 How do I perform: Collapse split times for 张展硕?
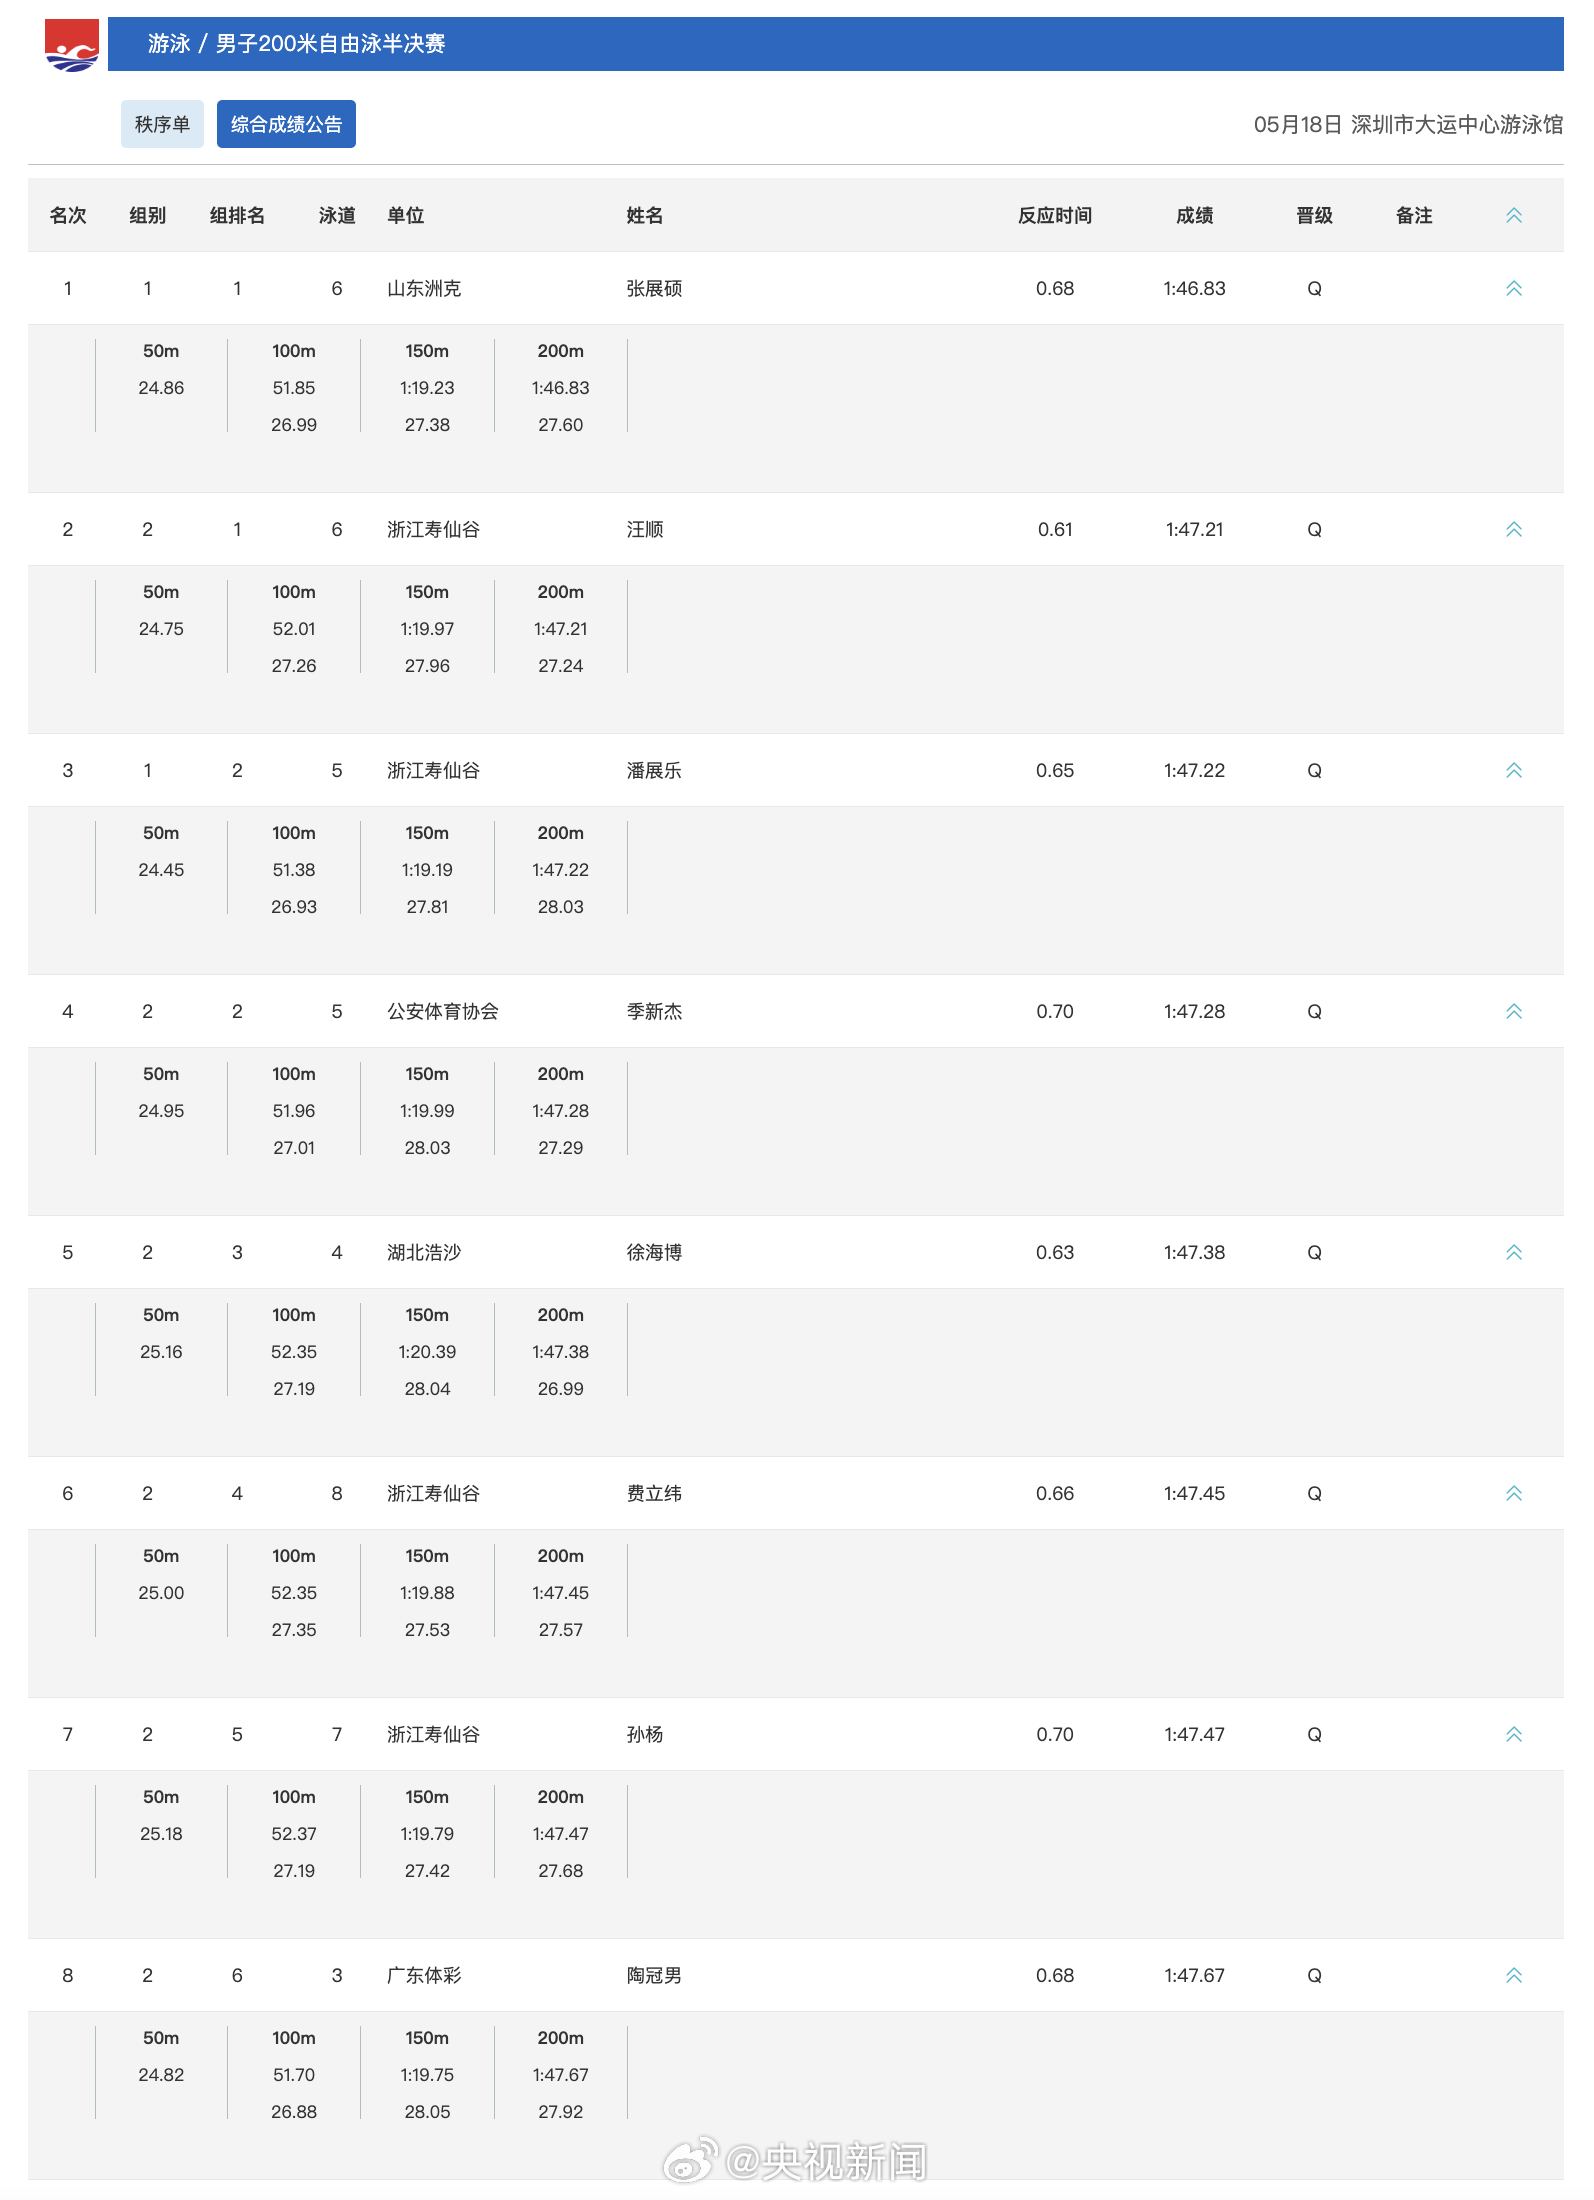[1514, 289]
